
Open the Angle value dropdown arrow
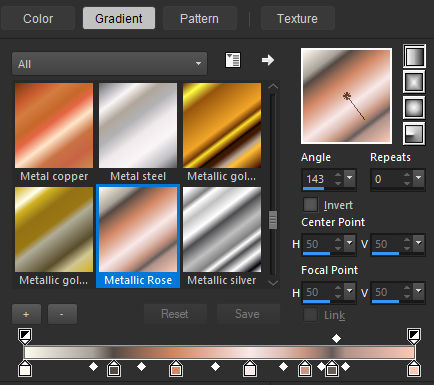pyautogui.click(x=350, y=178)
